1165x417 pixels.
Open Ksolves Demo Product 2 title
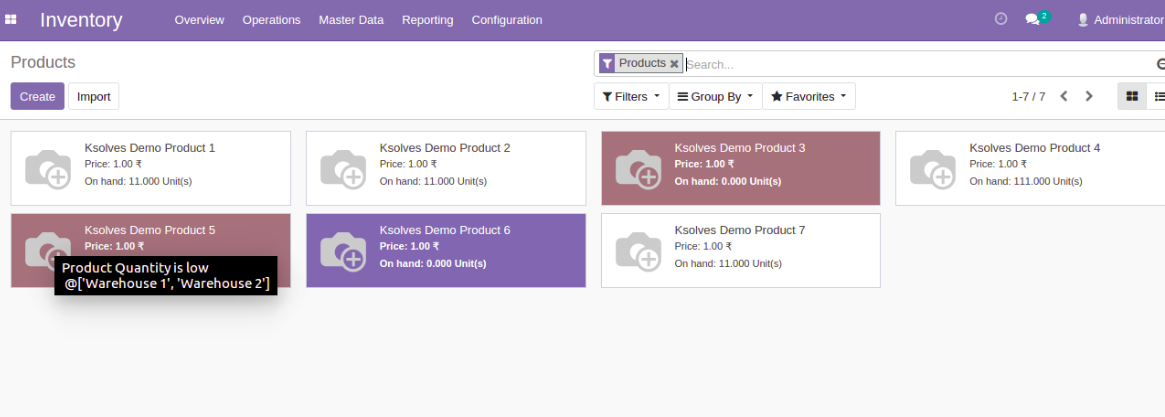point(444,148)
